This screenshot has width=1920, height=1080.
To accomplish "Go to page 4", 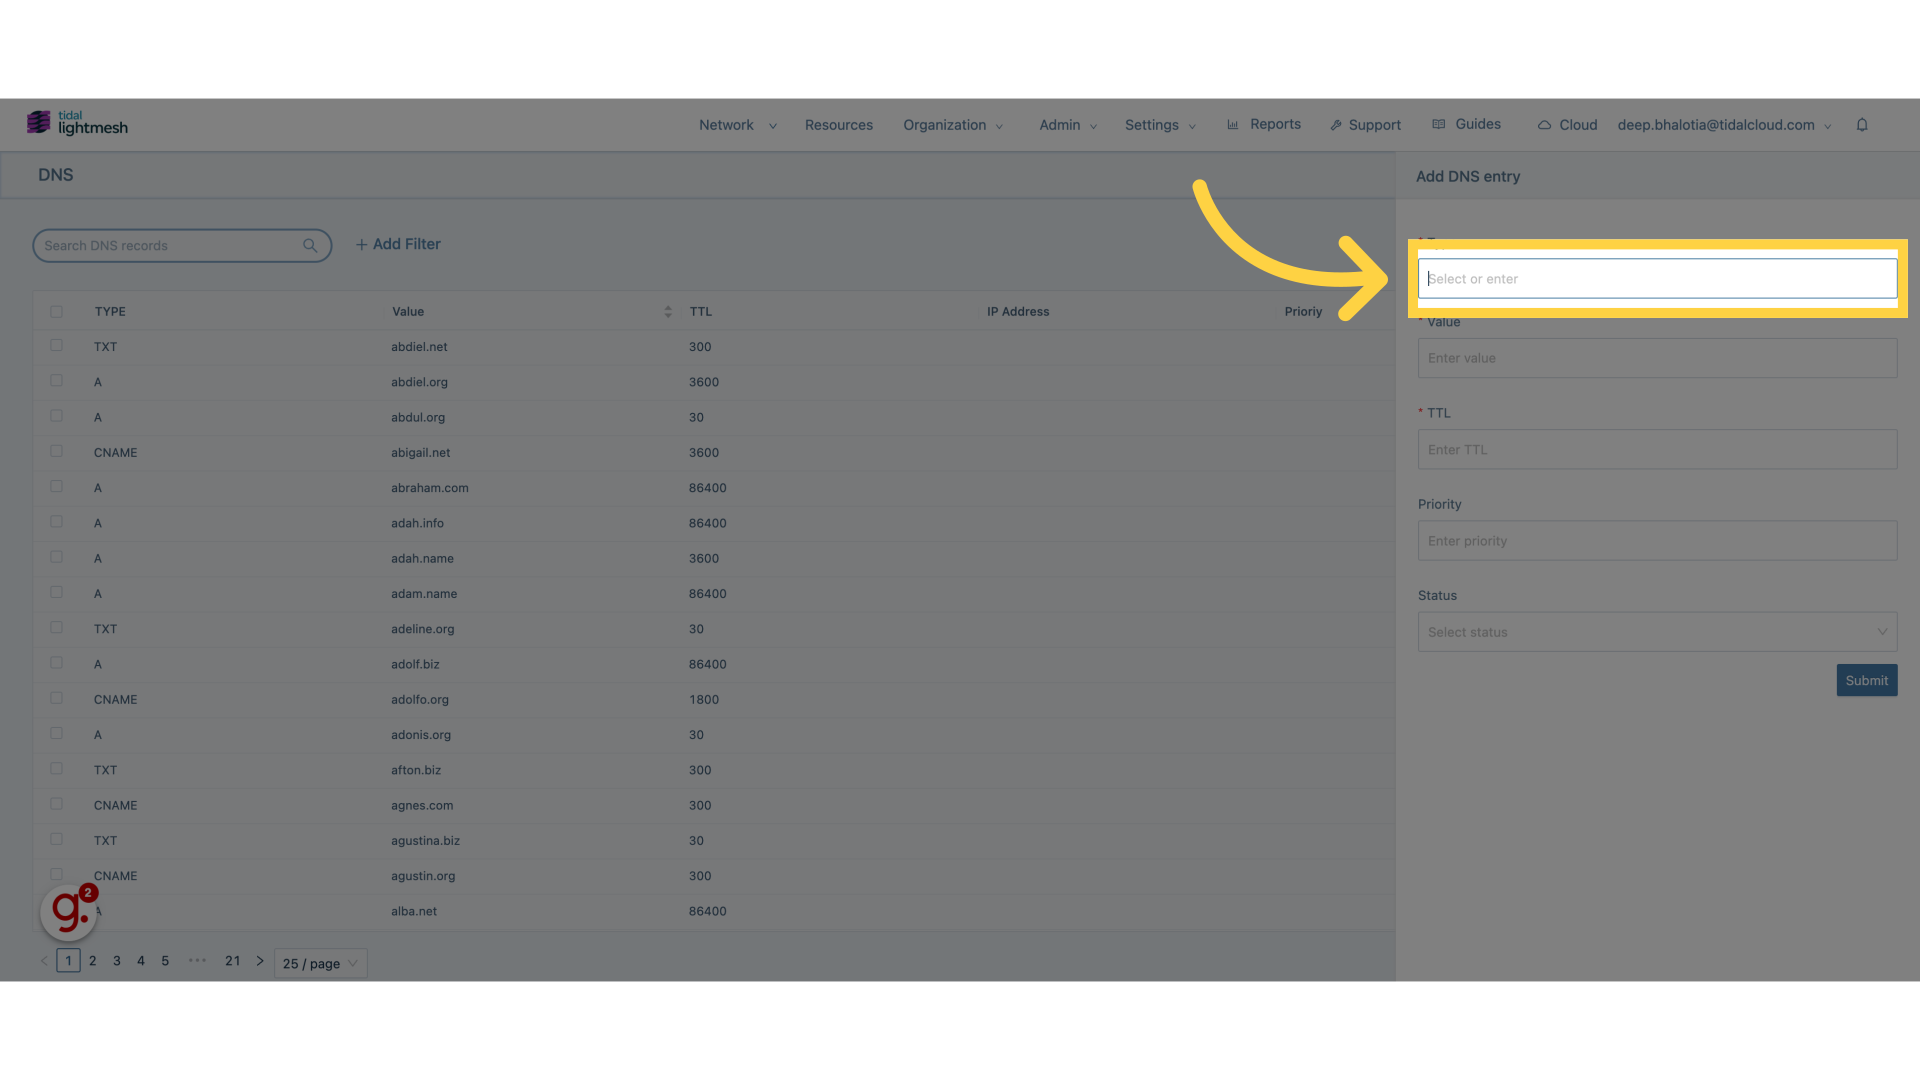I will coord(141,961).
